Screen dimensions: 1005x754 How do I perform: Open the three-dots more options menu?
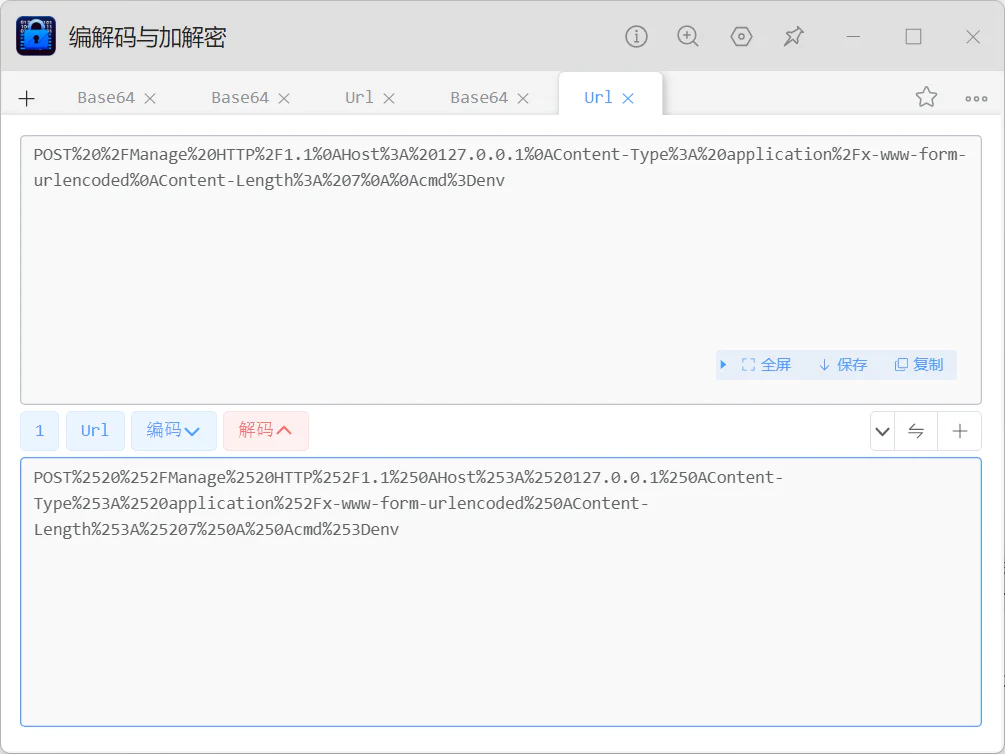pyautogui.click(x=976, y=99)
